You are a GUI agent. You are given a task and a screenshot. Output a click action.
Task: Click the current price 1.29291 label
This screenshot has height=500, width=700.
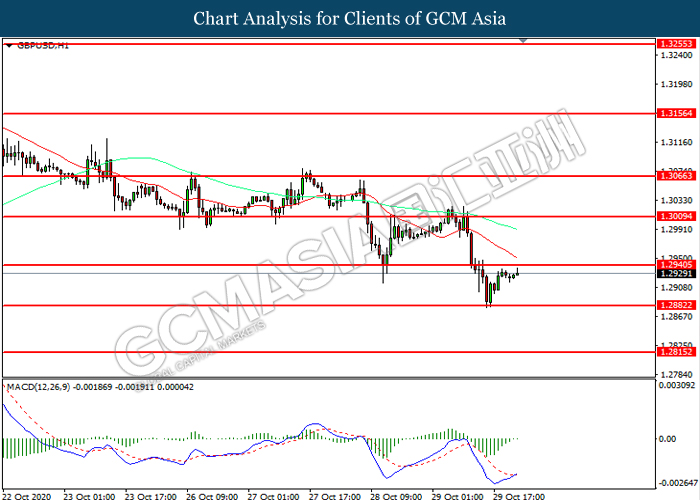point(676,274)
